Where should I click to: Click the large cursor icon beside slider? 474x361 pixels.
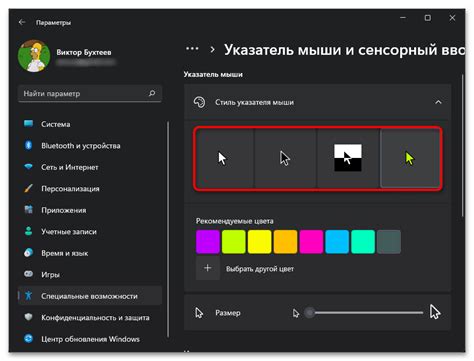pos(435,312)
